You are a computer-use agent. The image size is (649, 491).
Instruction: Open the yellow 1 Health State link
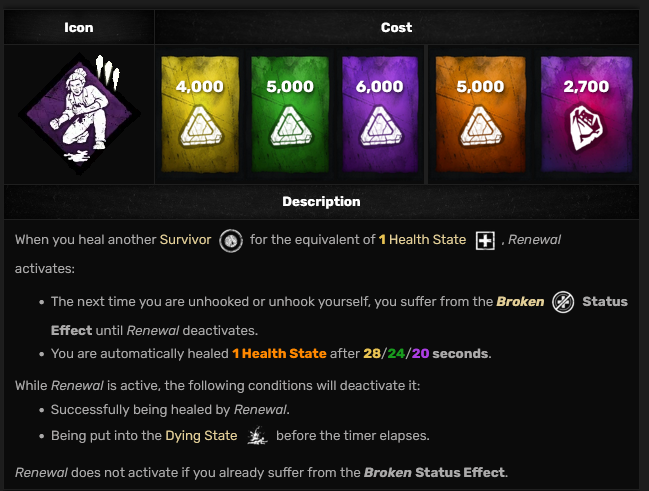tap(422, 240)
